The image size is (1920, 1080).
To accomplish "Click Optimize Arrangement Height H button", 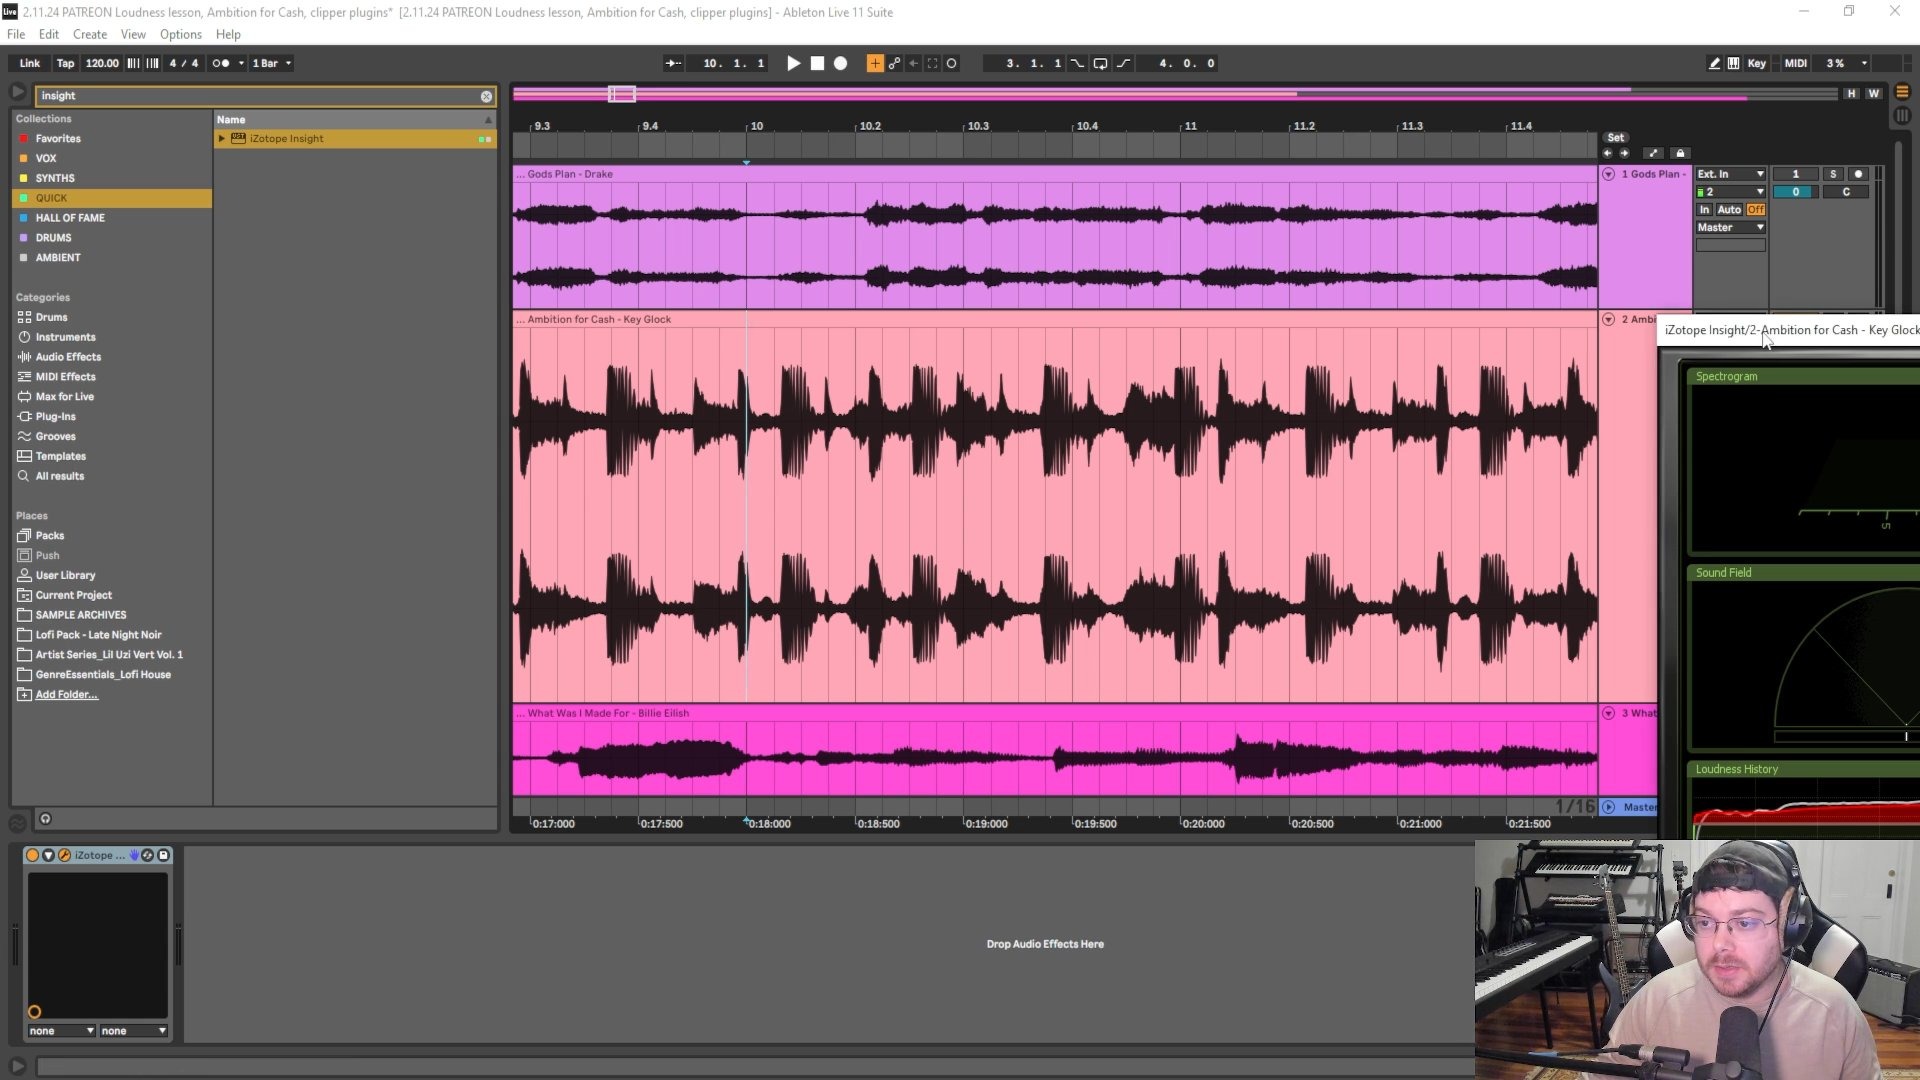I will 1851,94.
